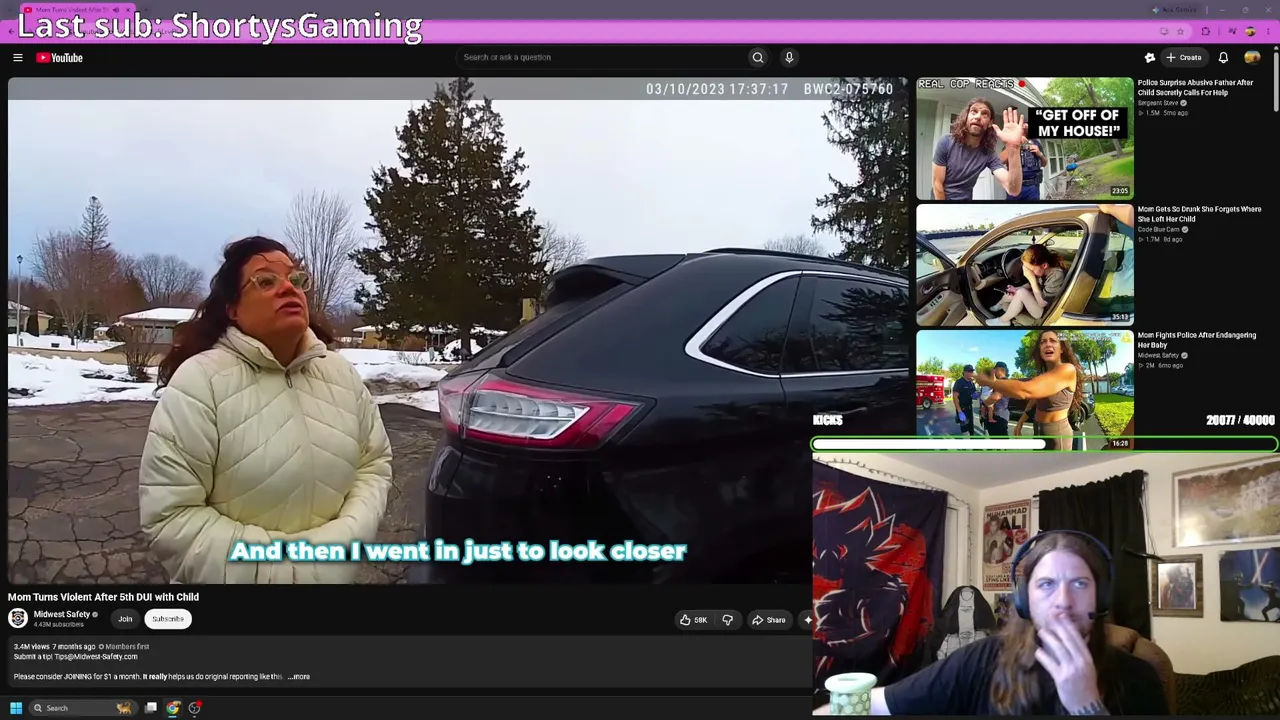
Task: Click the video title 'Mom Turns Violent After 5th DUI with Child'
Action: (x=103, y=597)
